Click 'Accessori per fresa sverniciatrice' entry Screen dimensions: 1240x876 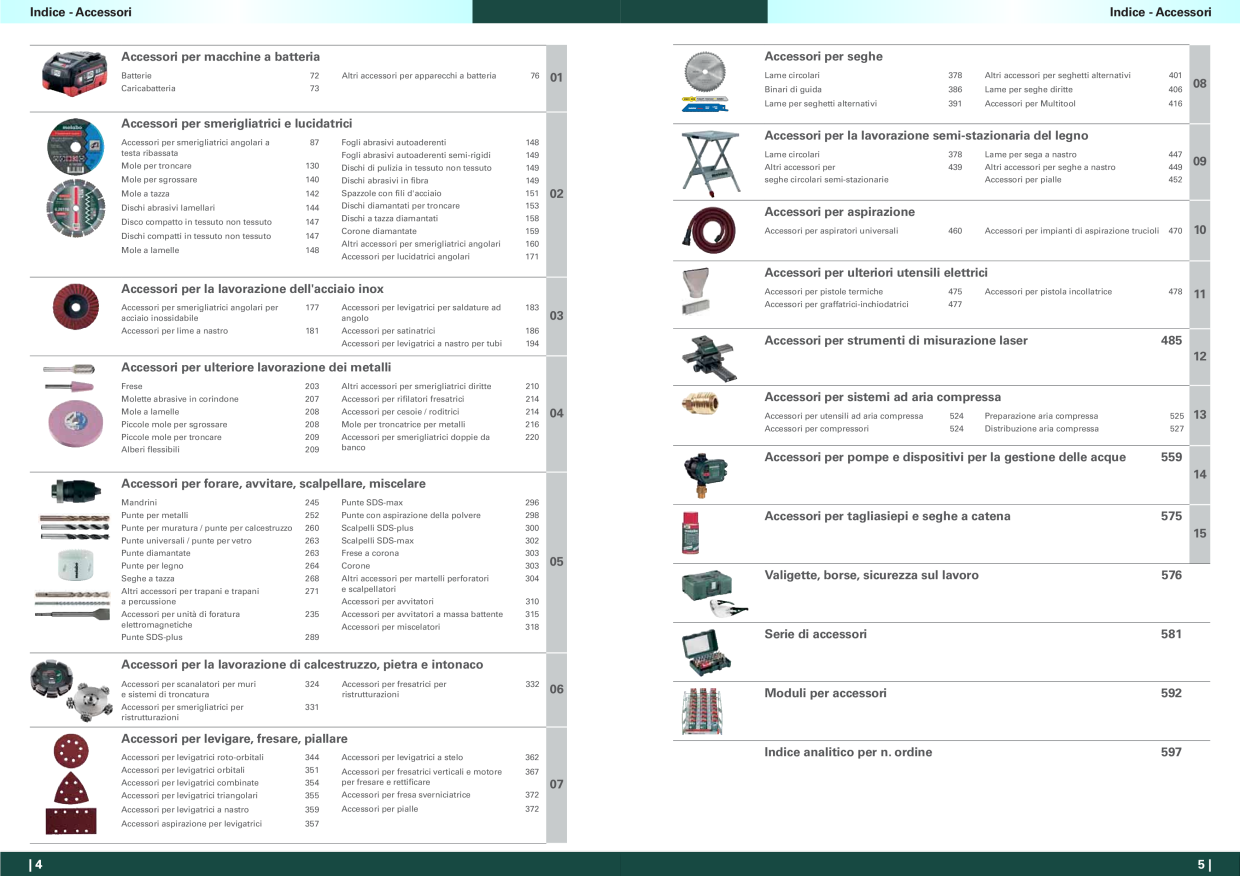pyautogui.click(x=406, y=795)
